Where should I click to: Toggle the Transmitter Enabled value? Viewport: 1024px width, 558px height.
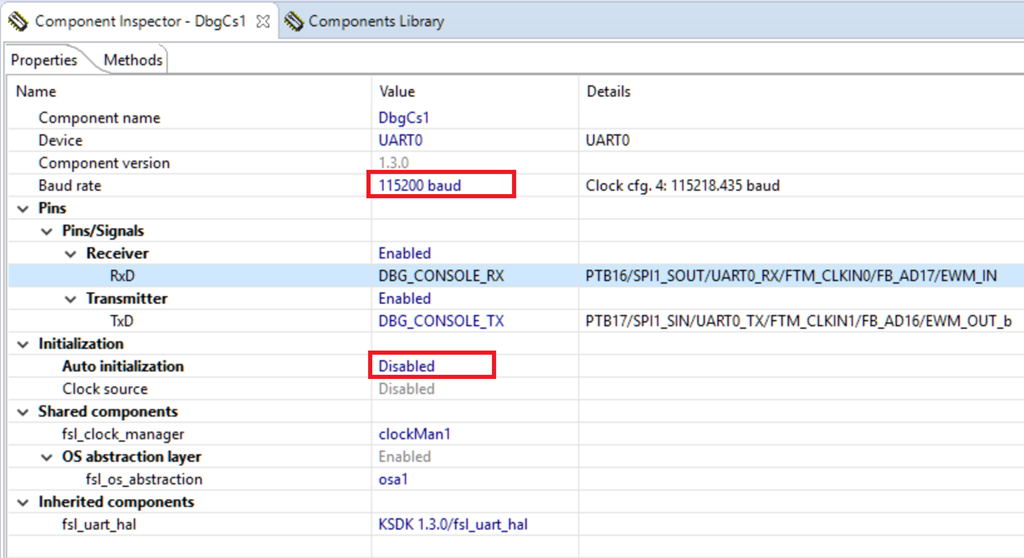(404, 299)
